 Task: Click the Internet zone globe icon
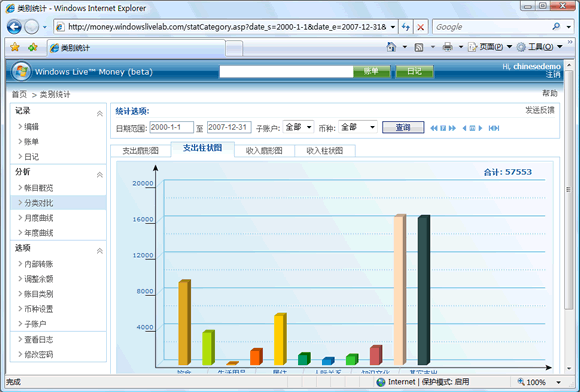coord(381,382)
